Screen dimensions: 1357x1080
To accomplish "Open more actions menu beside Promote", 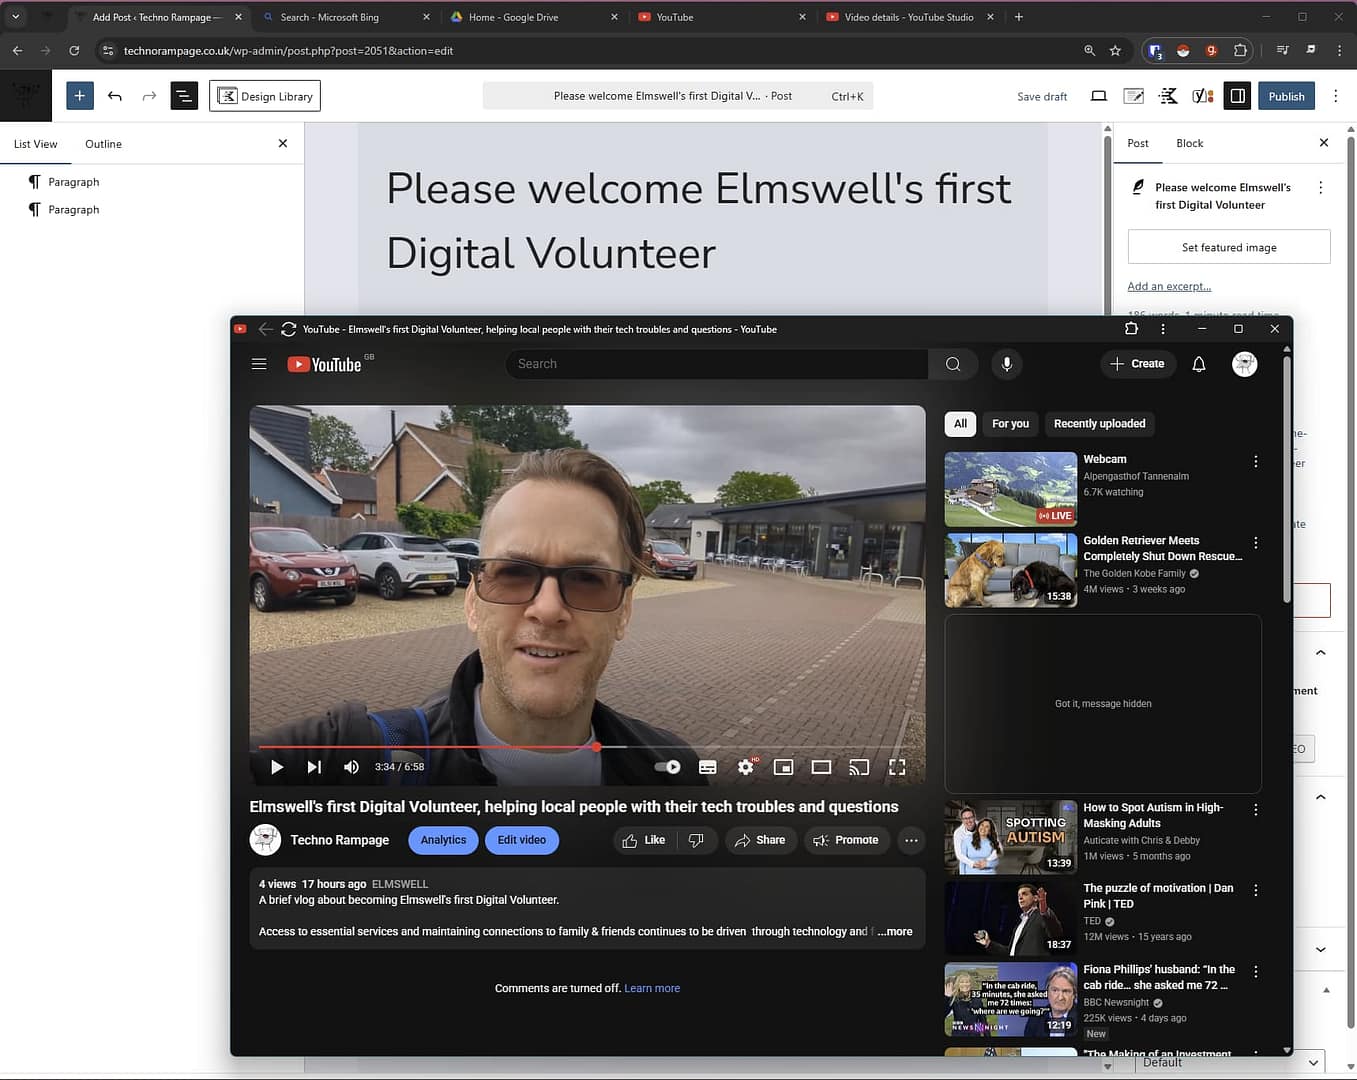I will coord(911,840).
